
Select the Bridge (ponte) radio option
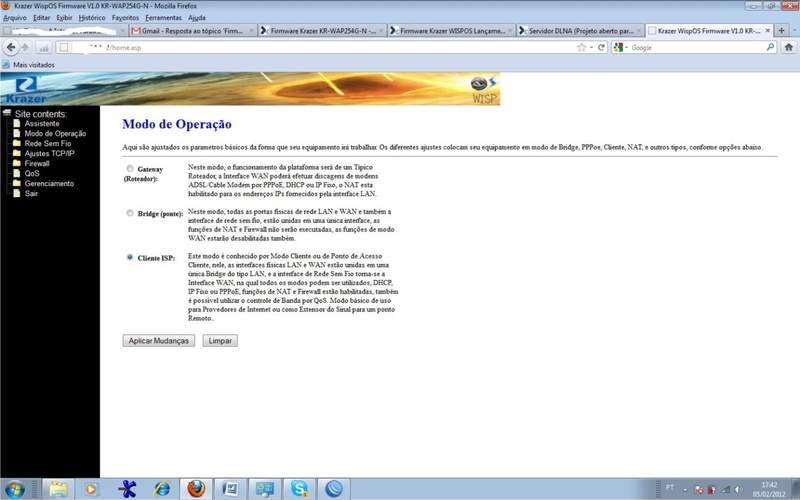(130, 213)
